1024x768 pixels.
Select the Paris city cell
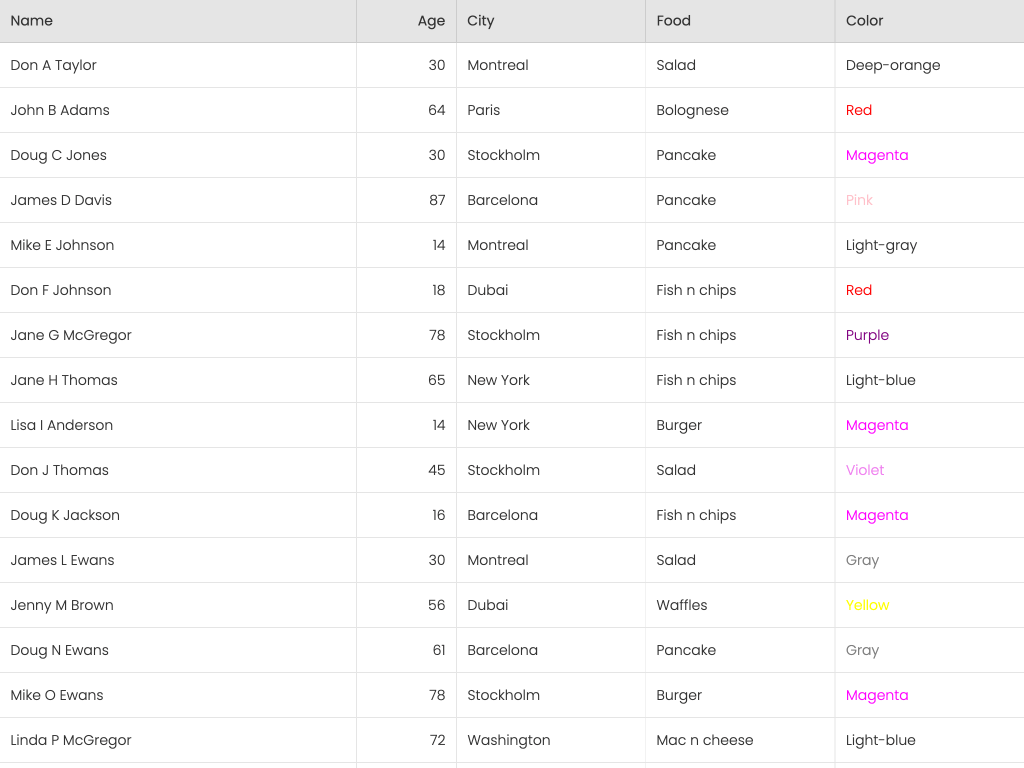(484, 110)
